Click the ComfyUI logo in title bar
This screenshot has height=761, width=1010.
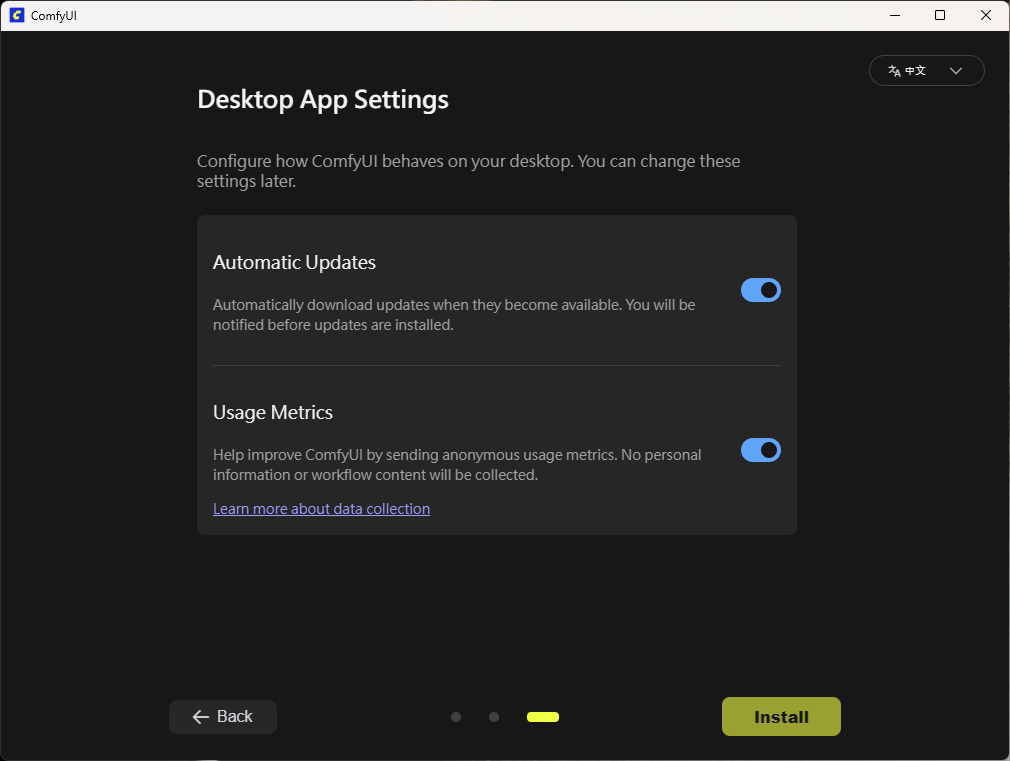(16, 15)
